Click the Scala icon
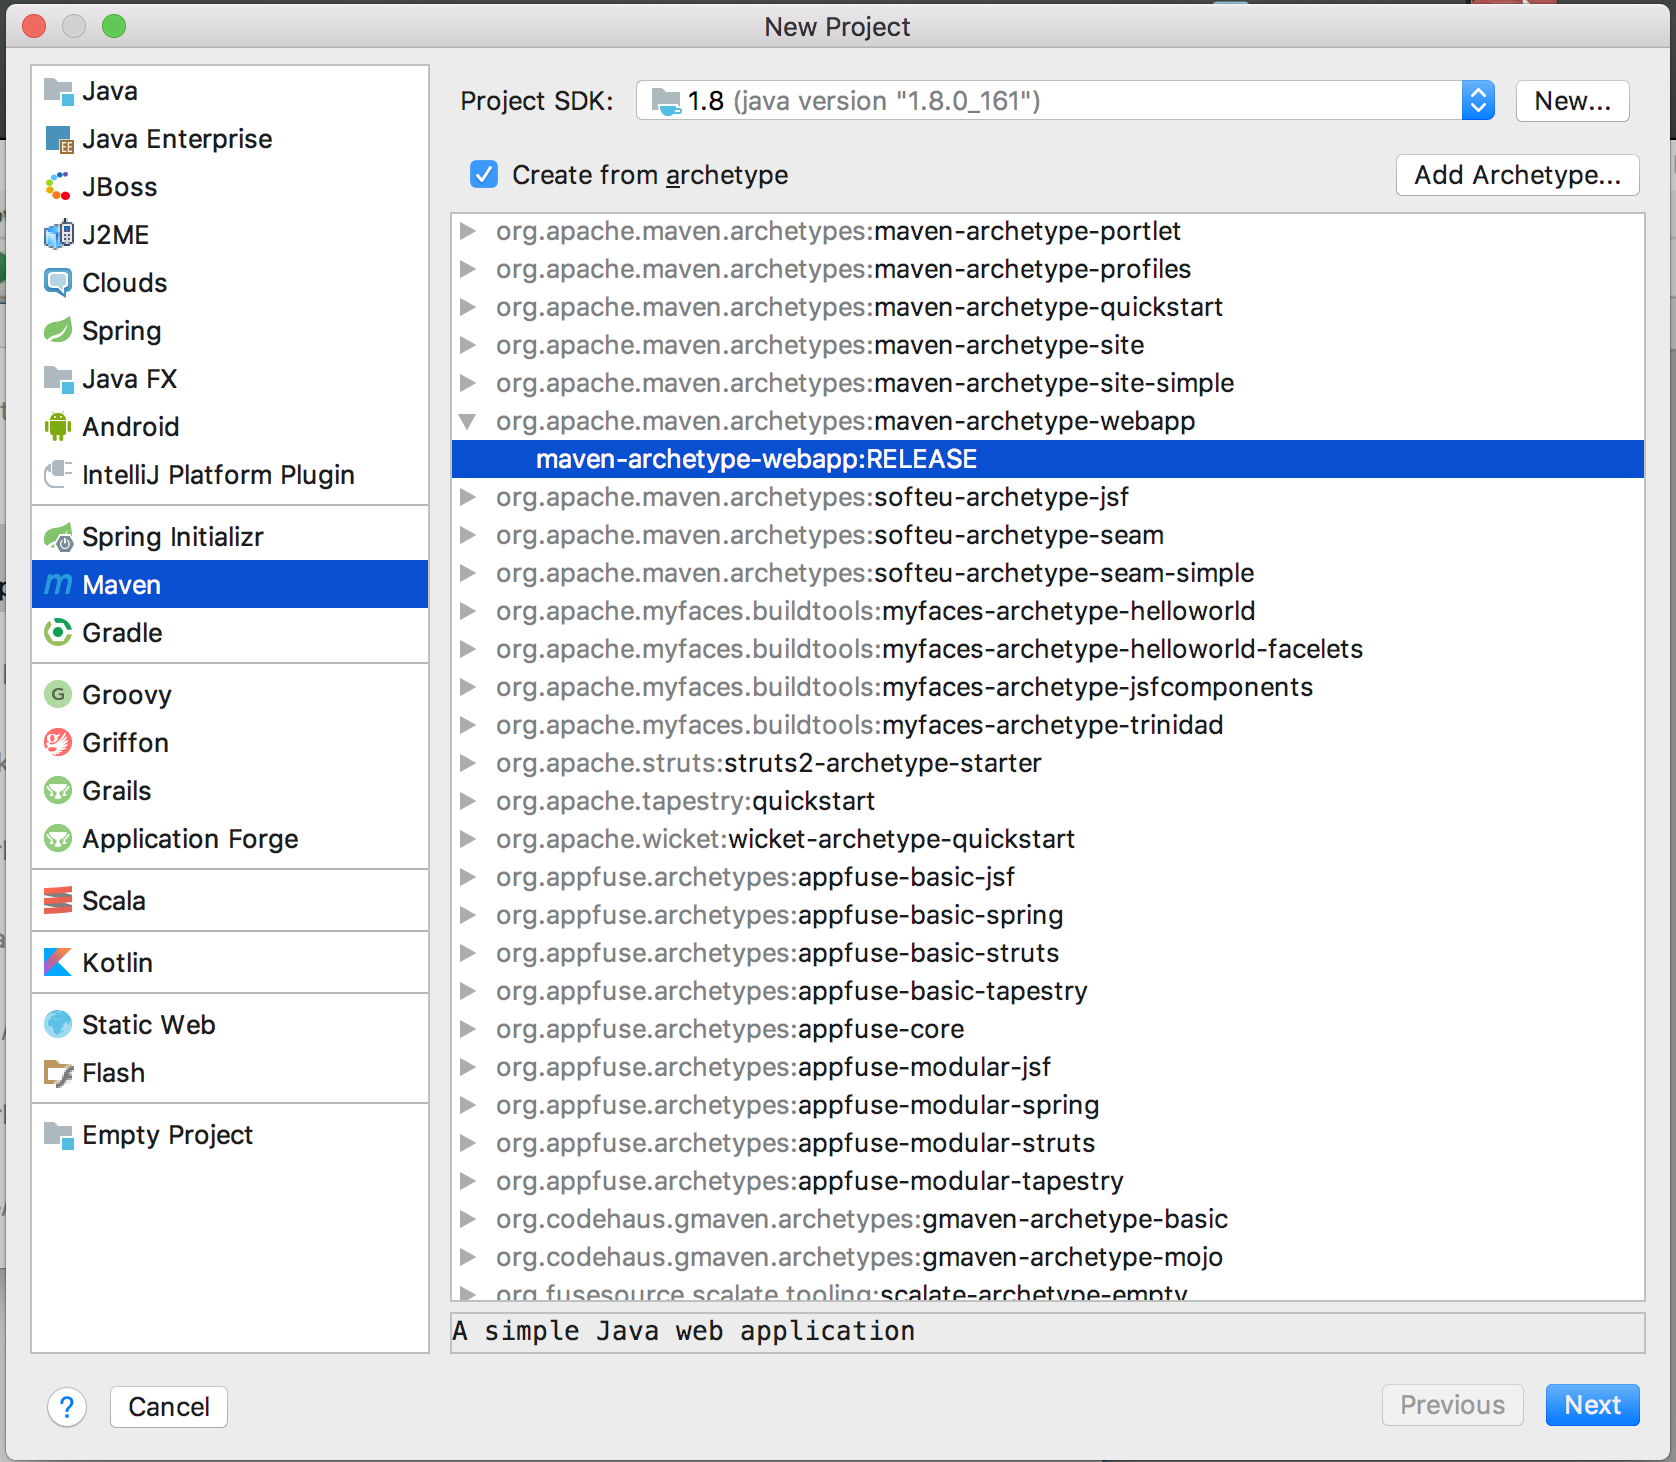Image resolution: width=1676 pixels, height=1462 pixels. tap(59, 901)
